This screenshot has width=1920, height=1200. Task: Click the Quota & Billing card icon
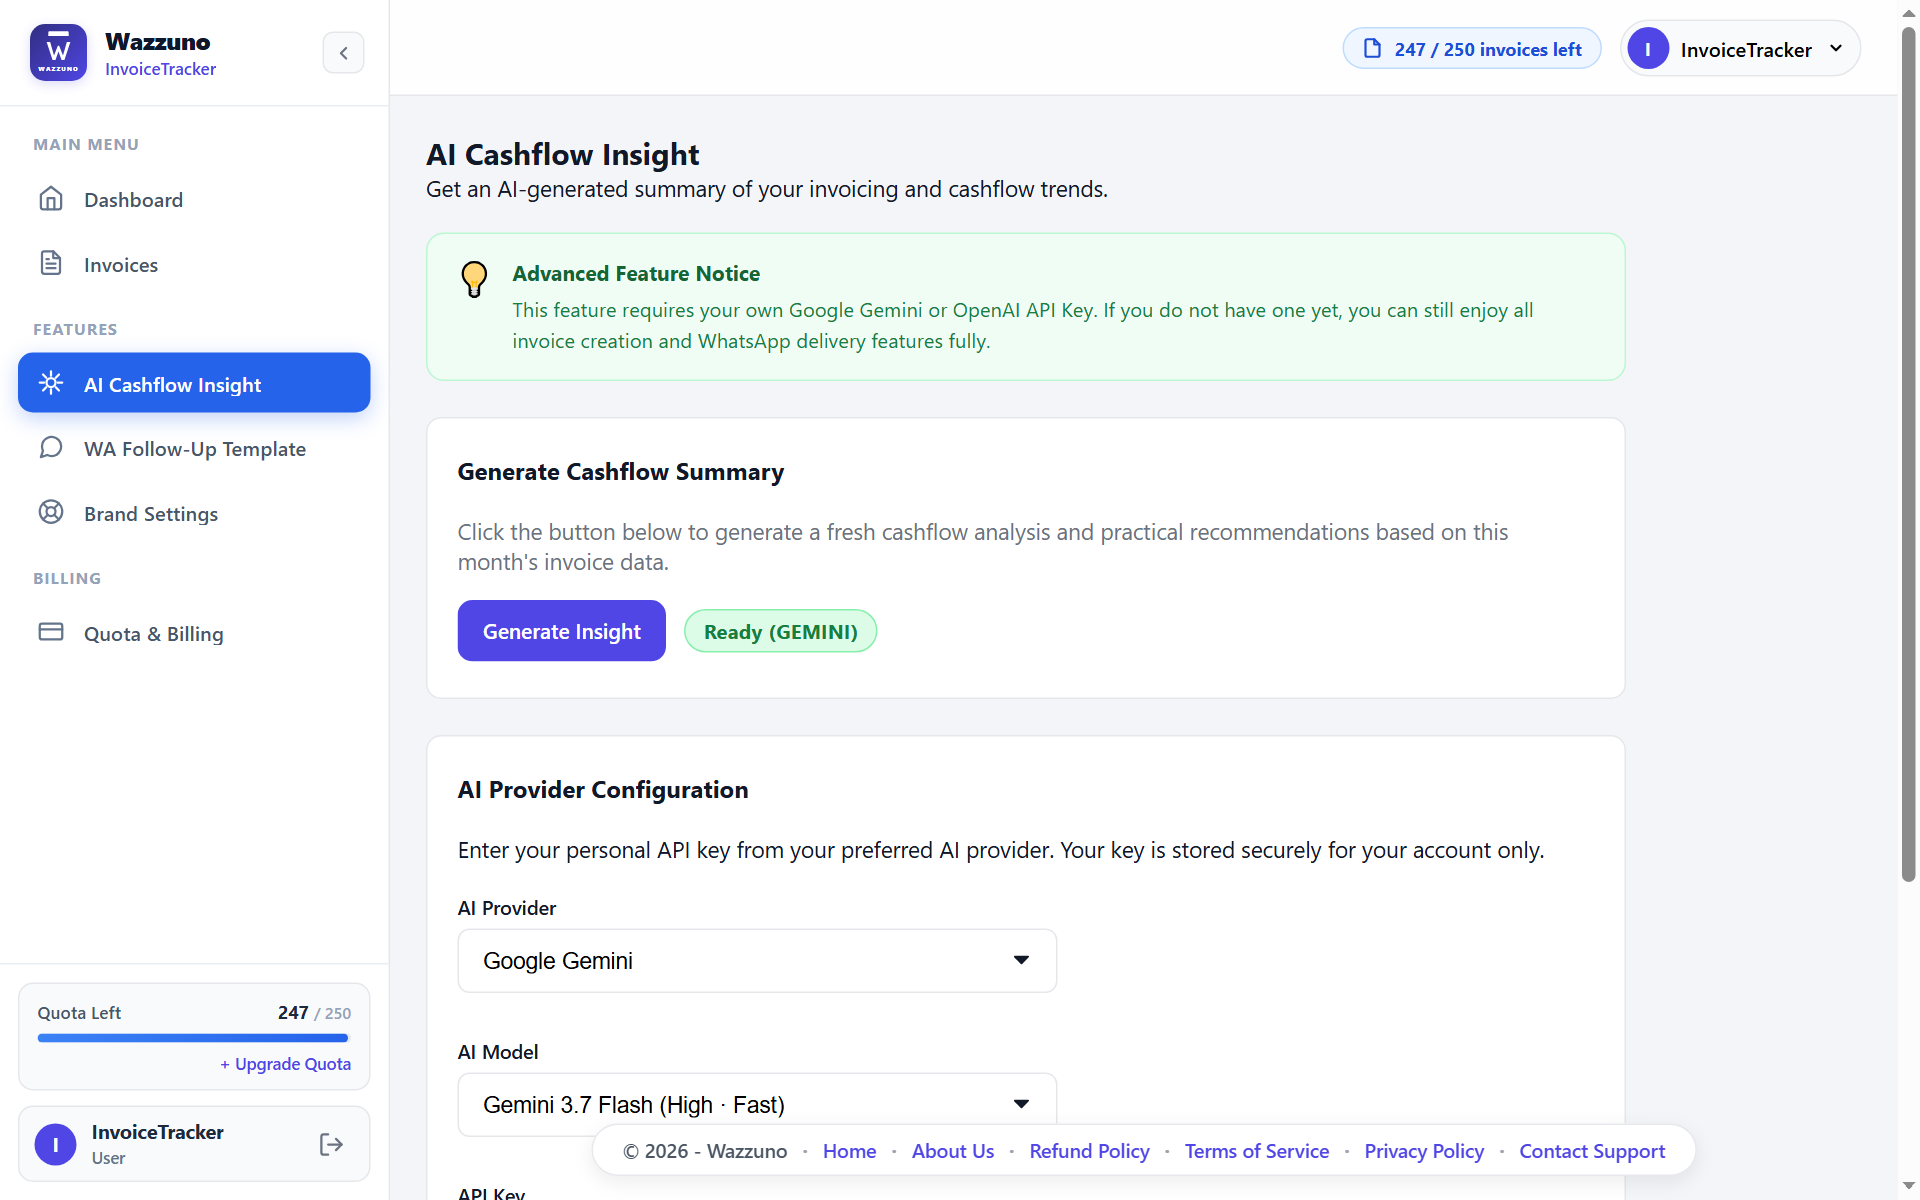51,632
